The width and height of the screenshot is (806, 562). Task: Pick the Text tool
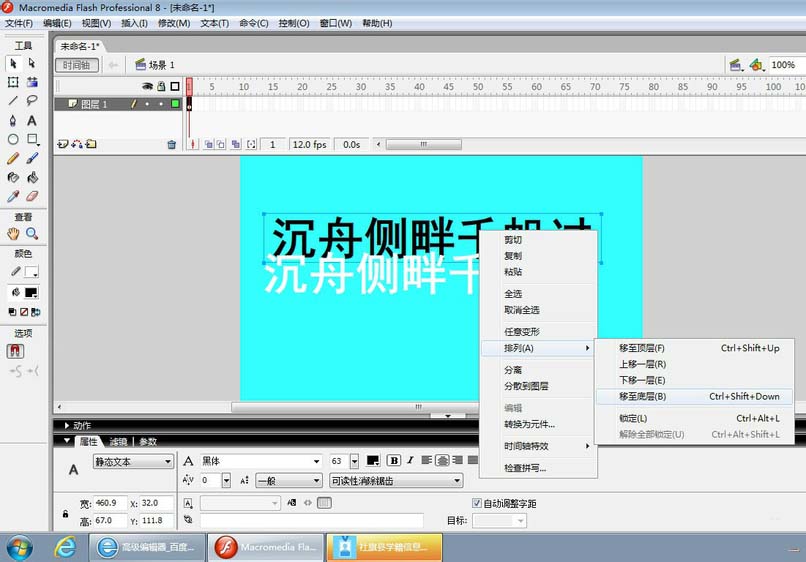[x=32, y=120]
